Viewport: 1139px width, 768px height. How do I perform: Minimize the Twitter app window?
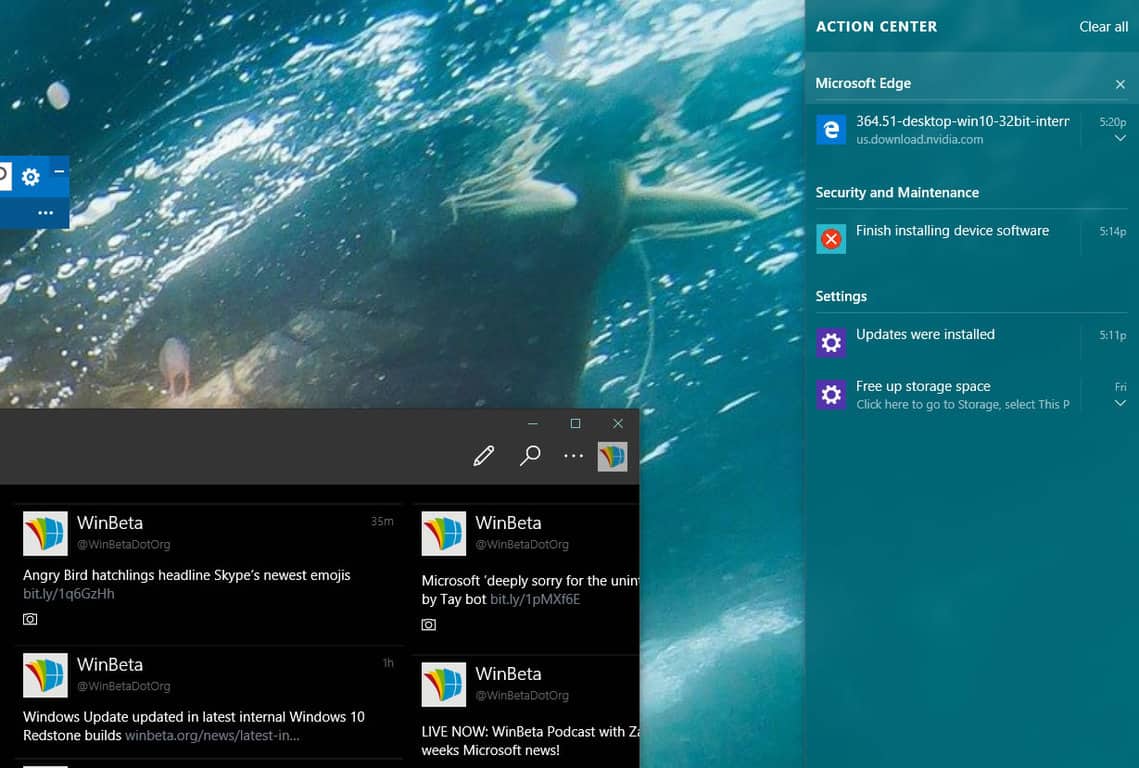[x=533, y=424]
